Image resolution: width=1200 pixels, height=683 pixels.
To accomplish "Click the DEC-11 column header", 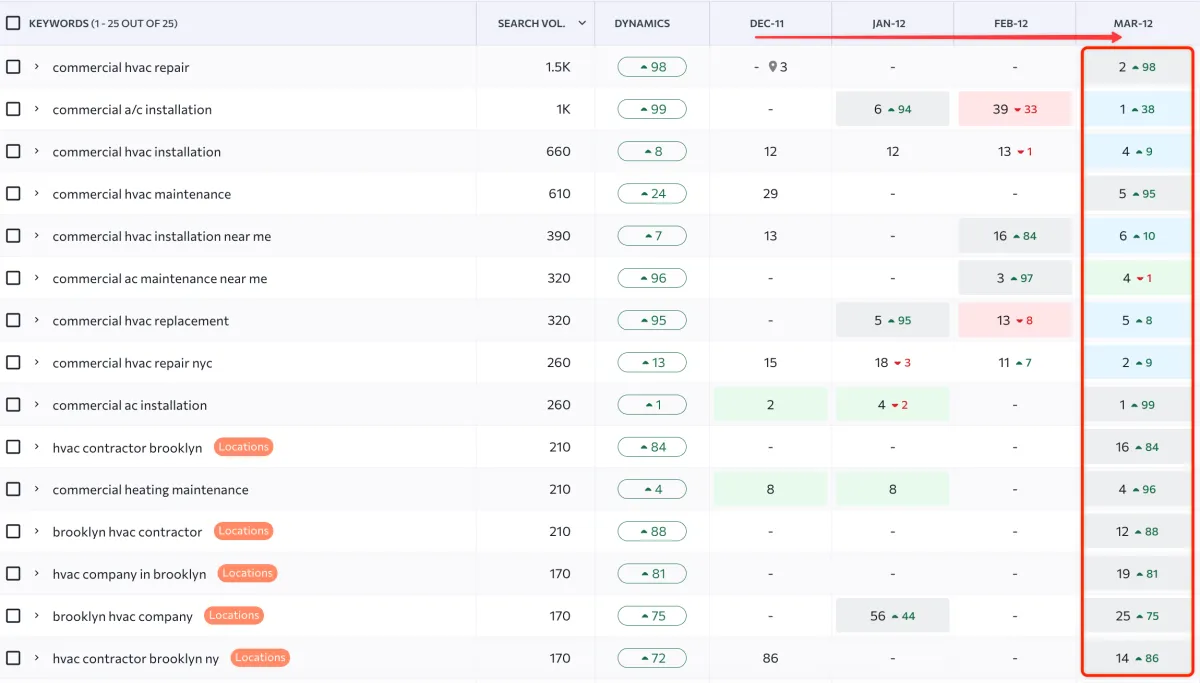I will (x=767, y=23).
